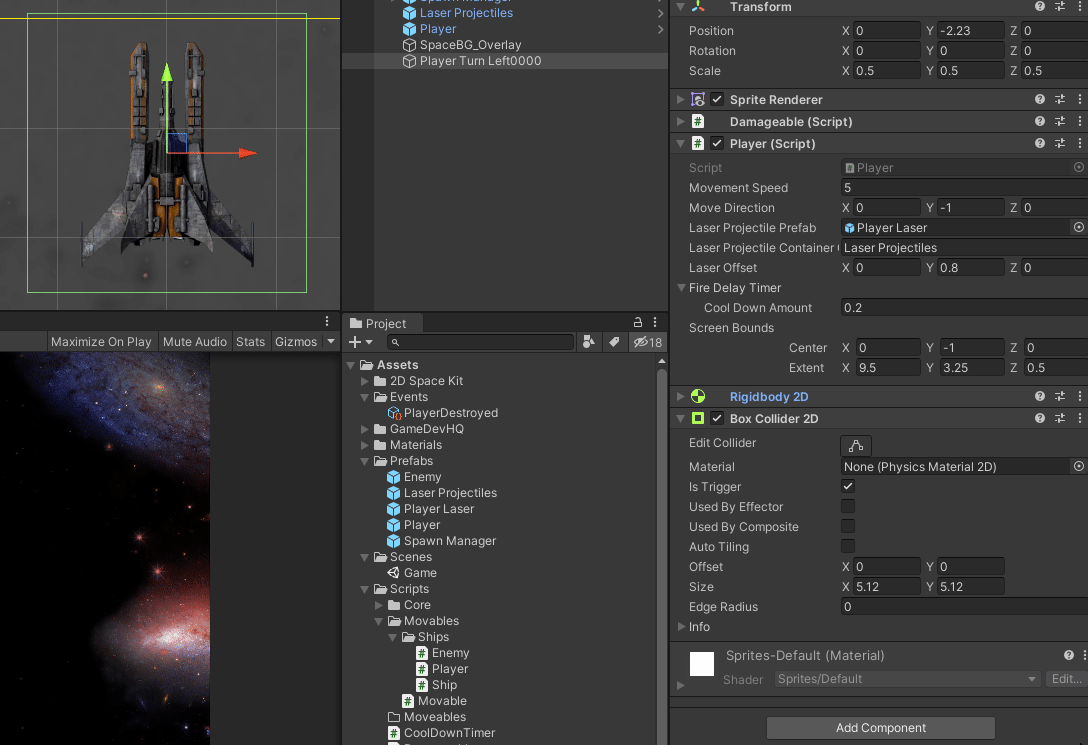The width and height of the screenshot is (1088, 745).
Task: Click the Edit Collider button icon
Action: pyautogui.click(x=856, y=445)
